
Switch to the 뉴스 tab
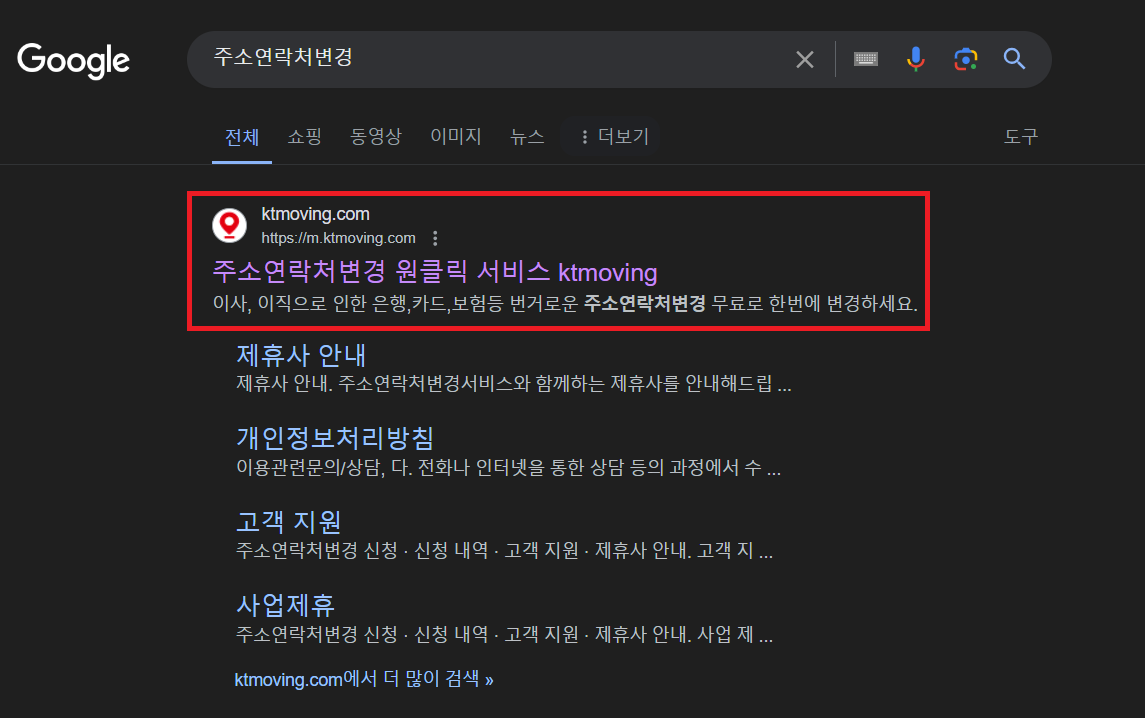click(x=527, y=137)
